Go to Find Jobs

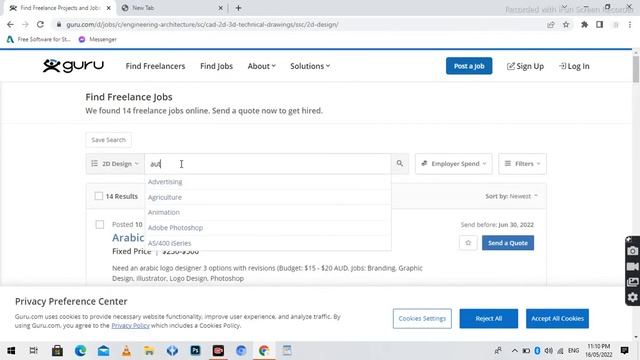[216, 66]
